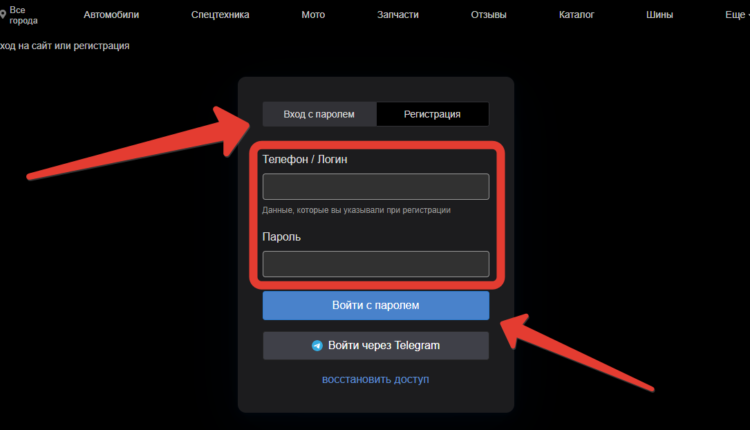Click the Telegram paper plane icon
The width and height of the screenshot is (750, 430).
click(317, 346)
